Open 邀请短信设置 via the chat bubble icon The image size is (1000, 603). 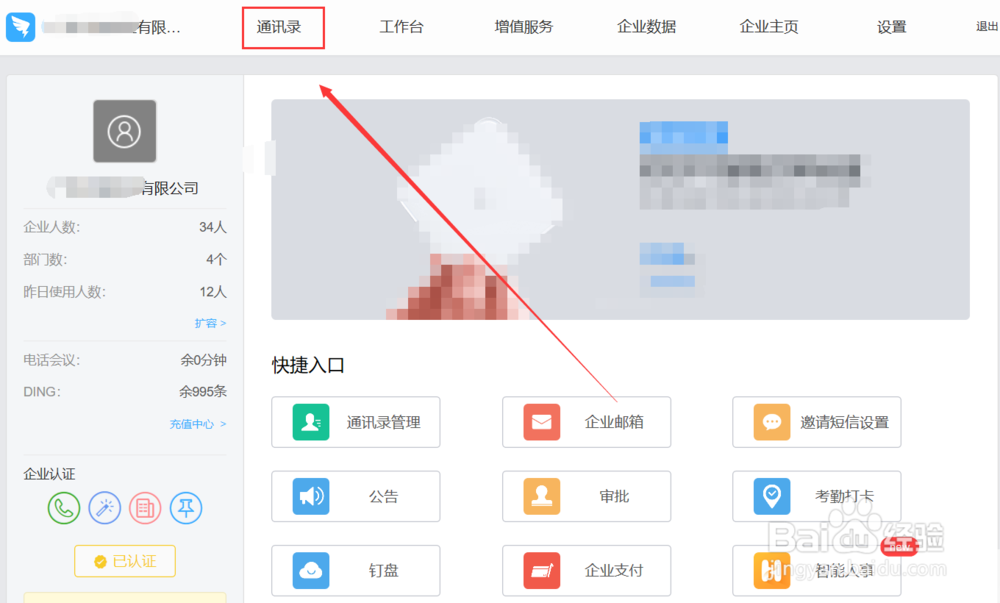tap(771, 422)
